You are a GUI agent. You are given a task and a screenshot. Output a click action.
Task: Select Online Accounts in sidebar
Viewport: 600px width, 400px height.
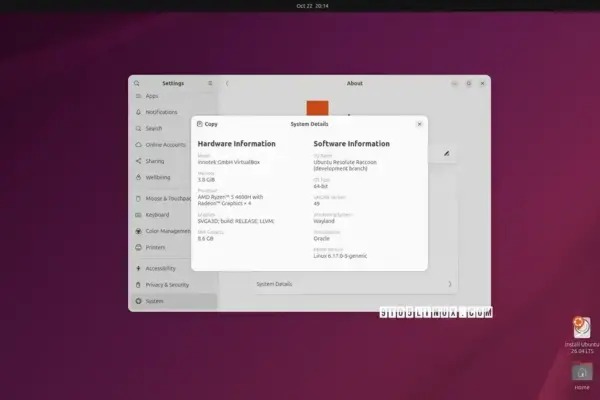[174, 145]
